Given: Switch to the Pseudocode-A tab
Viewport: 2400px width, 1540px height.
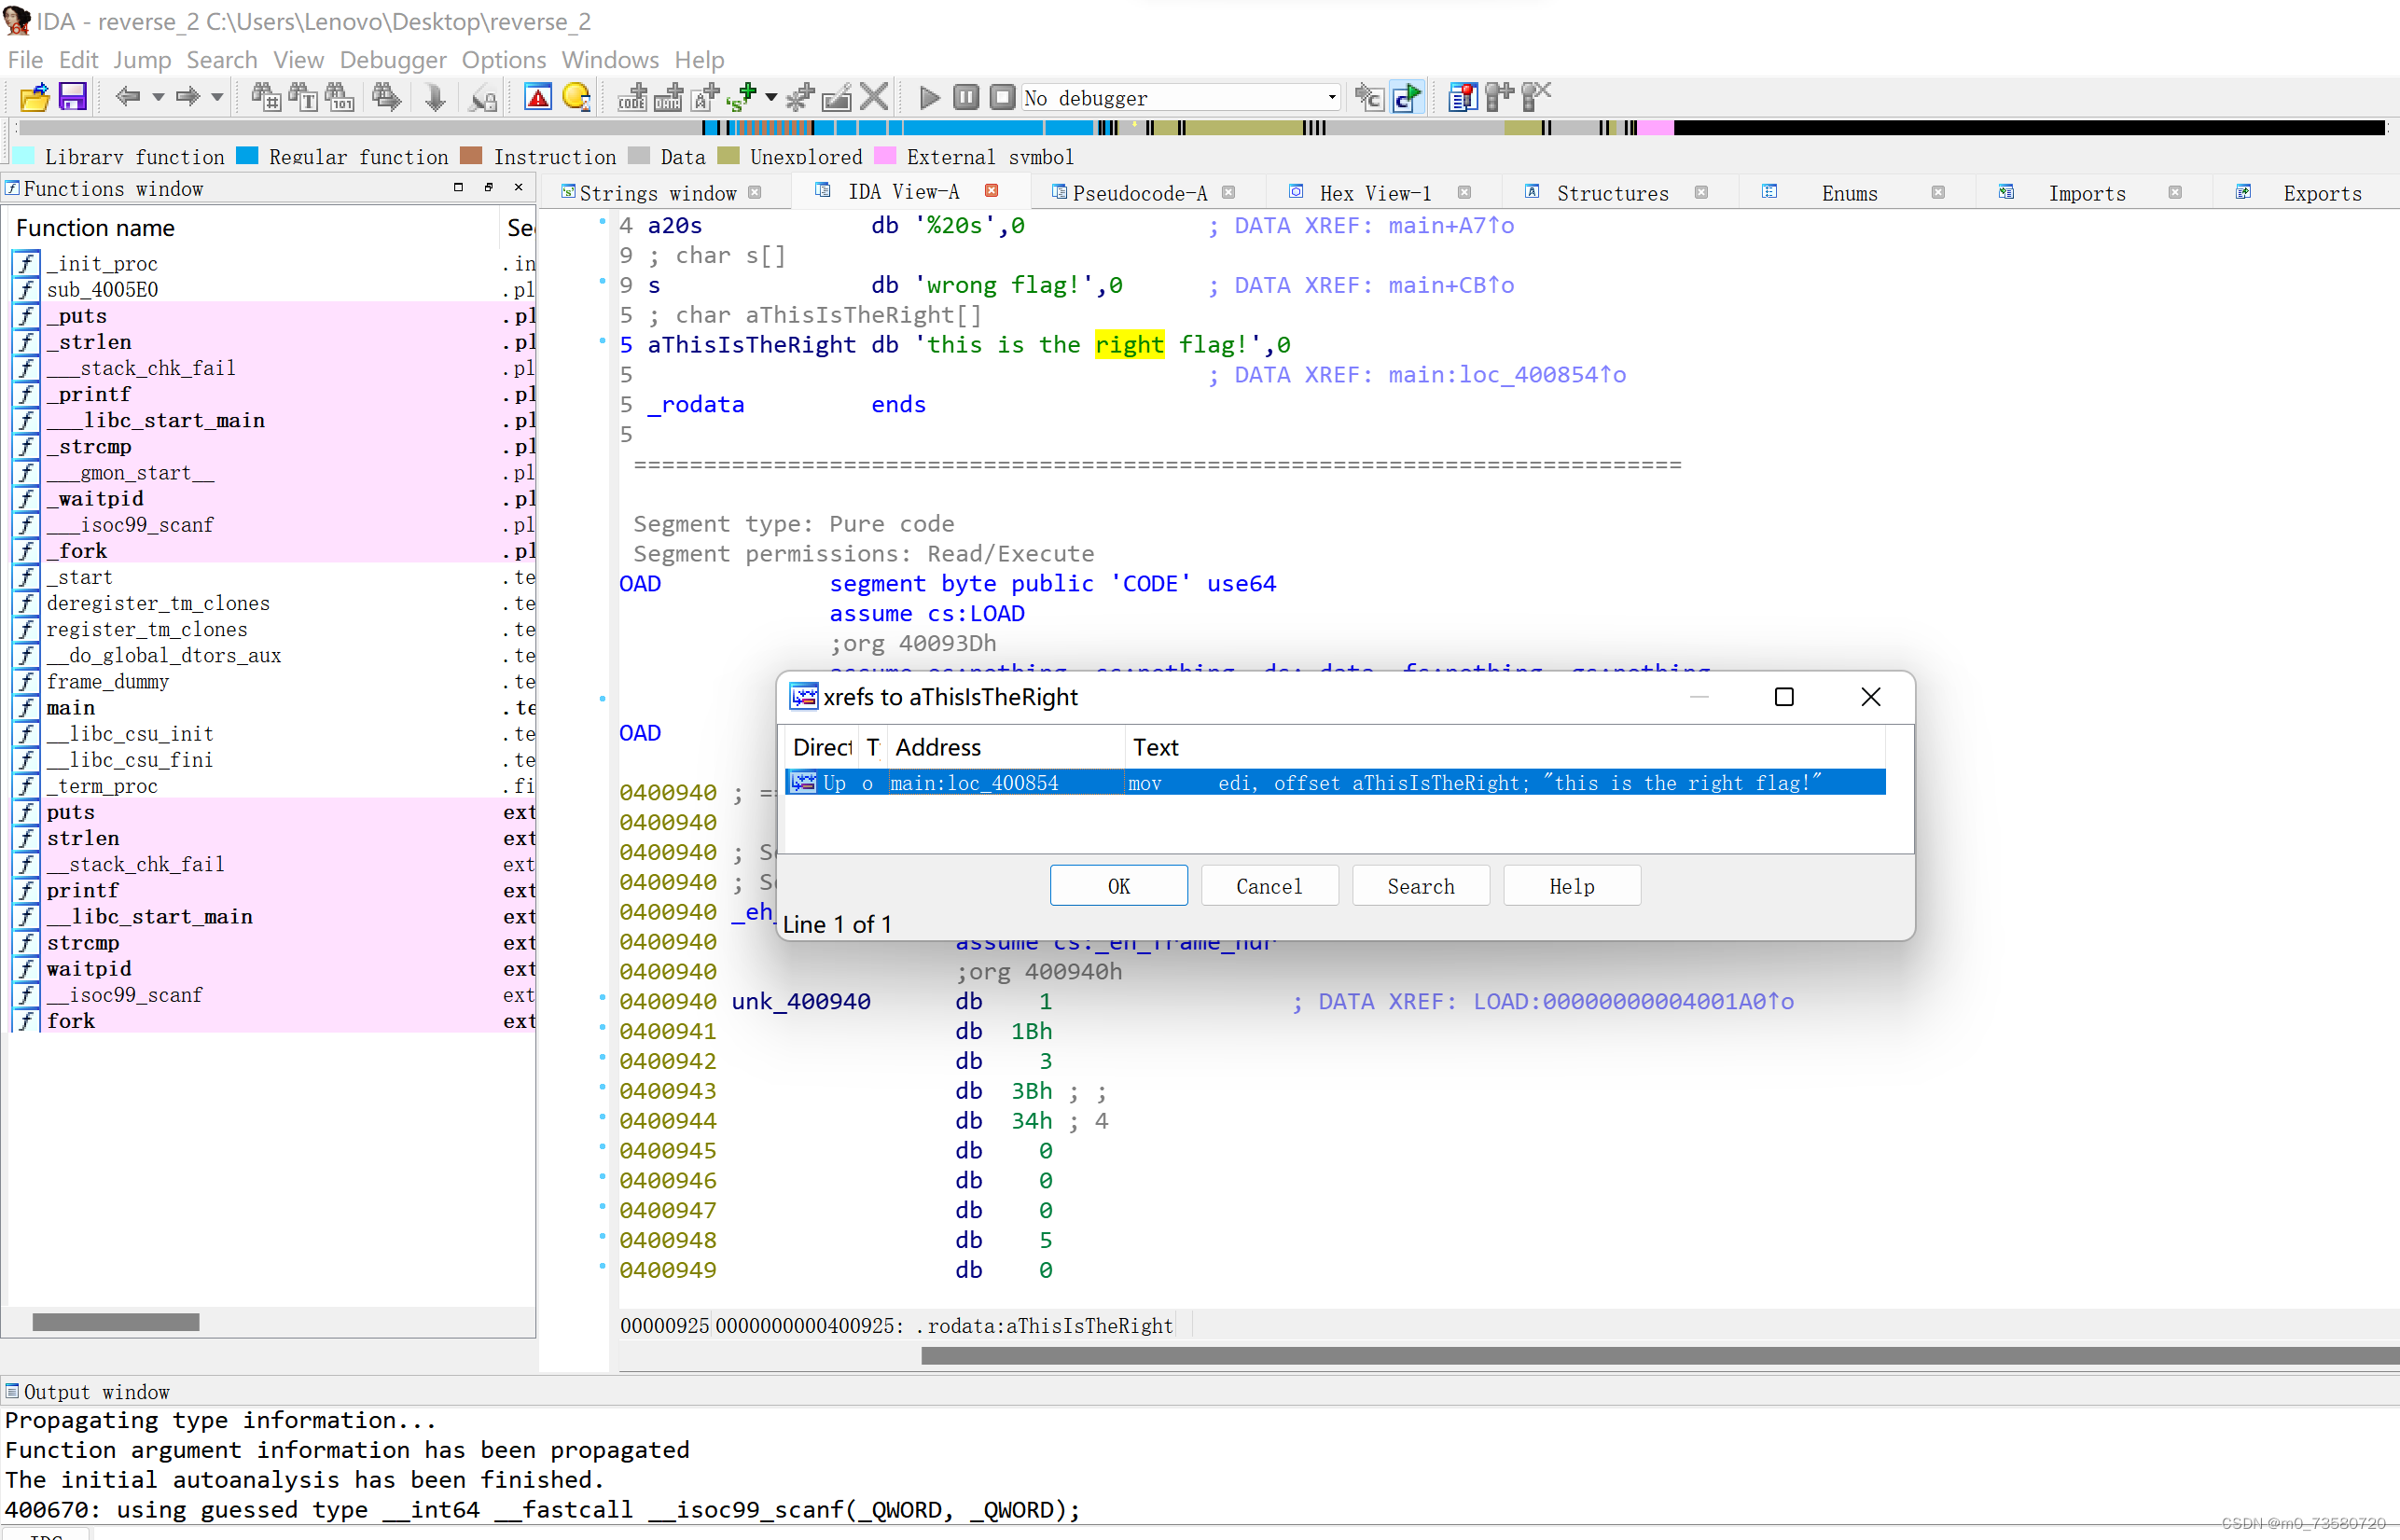Looking at the screenshot, I should [x=1139, y=193].
